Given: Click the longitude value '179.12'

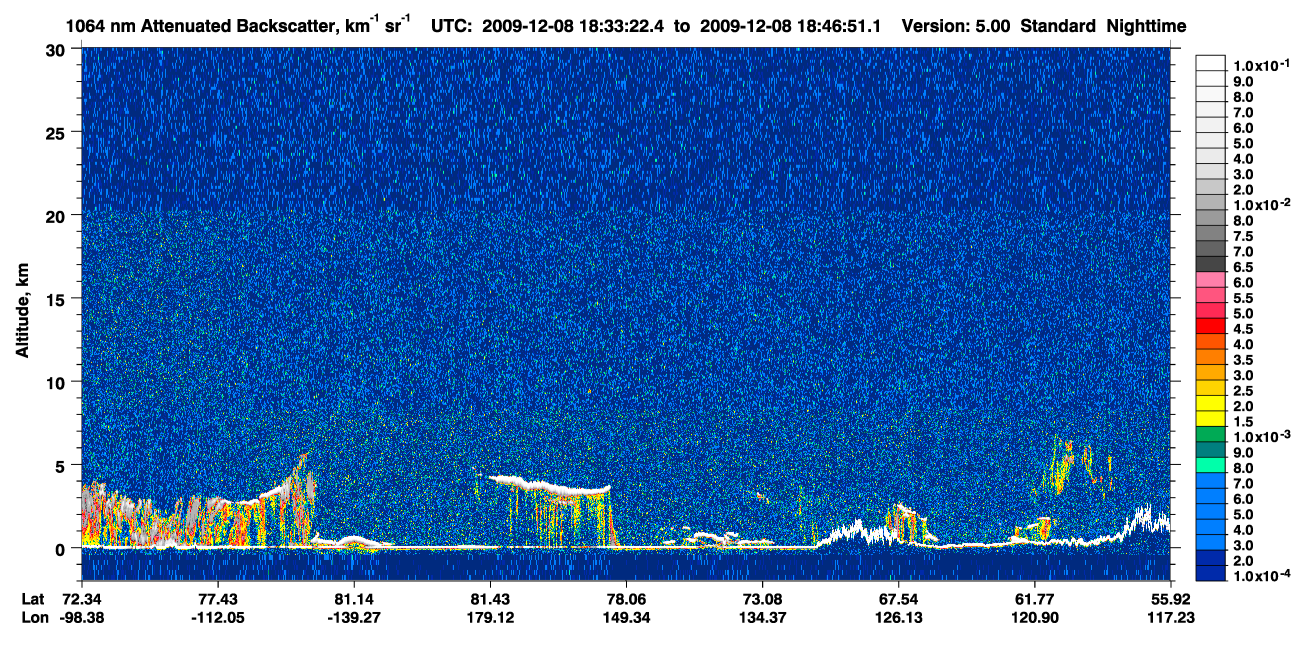Looking at the screenshot, I should coord(489,617).
